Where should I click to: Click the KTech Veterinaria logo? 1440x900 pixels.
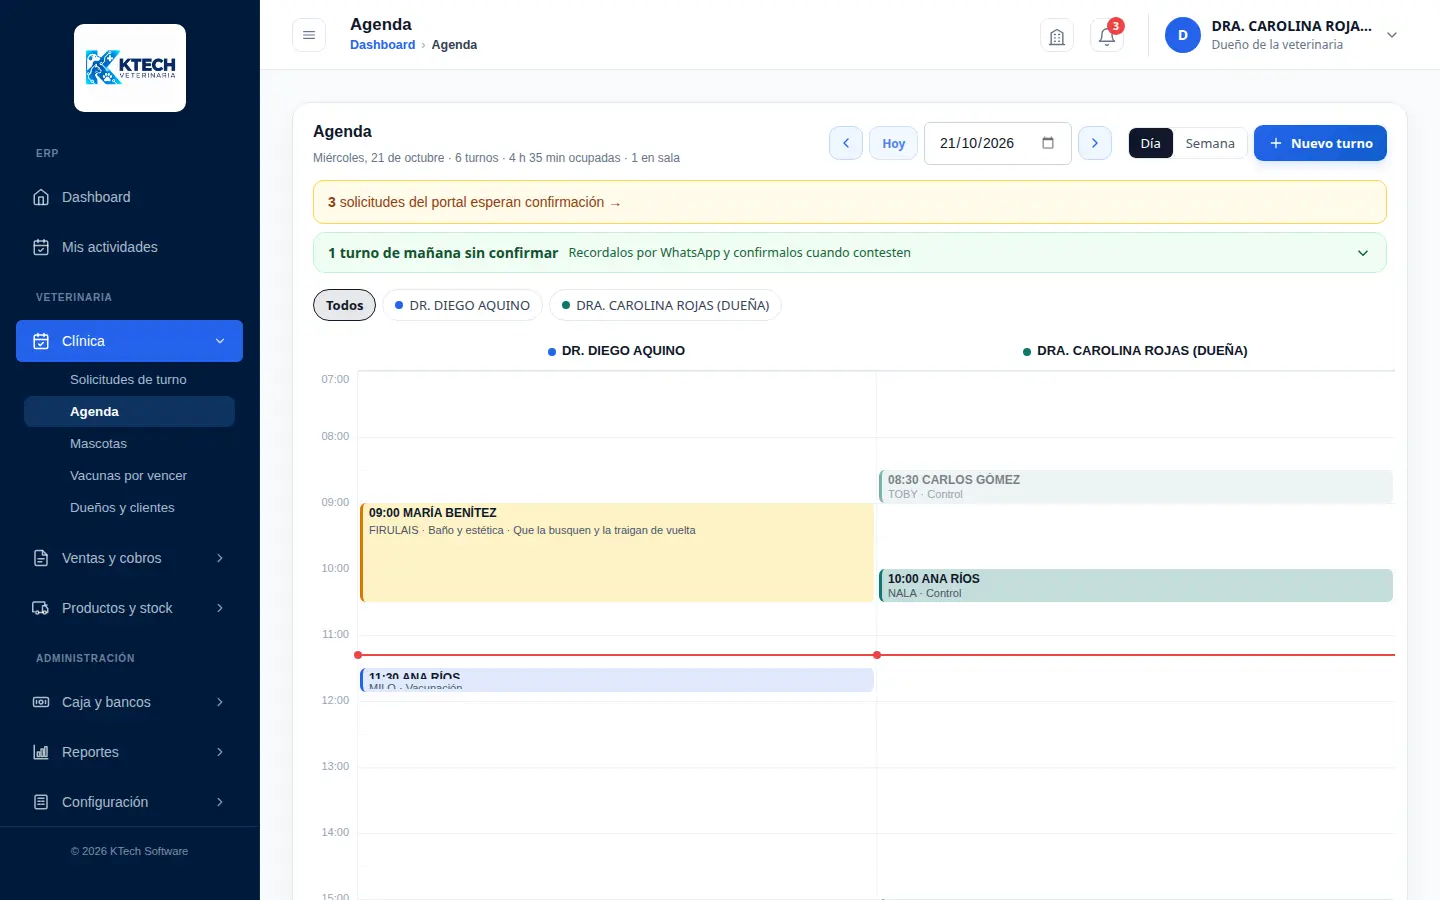coord(130,68)
